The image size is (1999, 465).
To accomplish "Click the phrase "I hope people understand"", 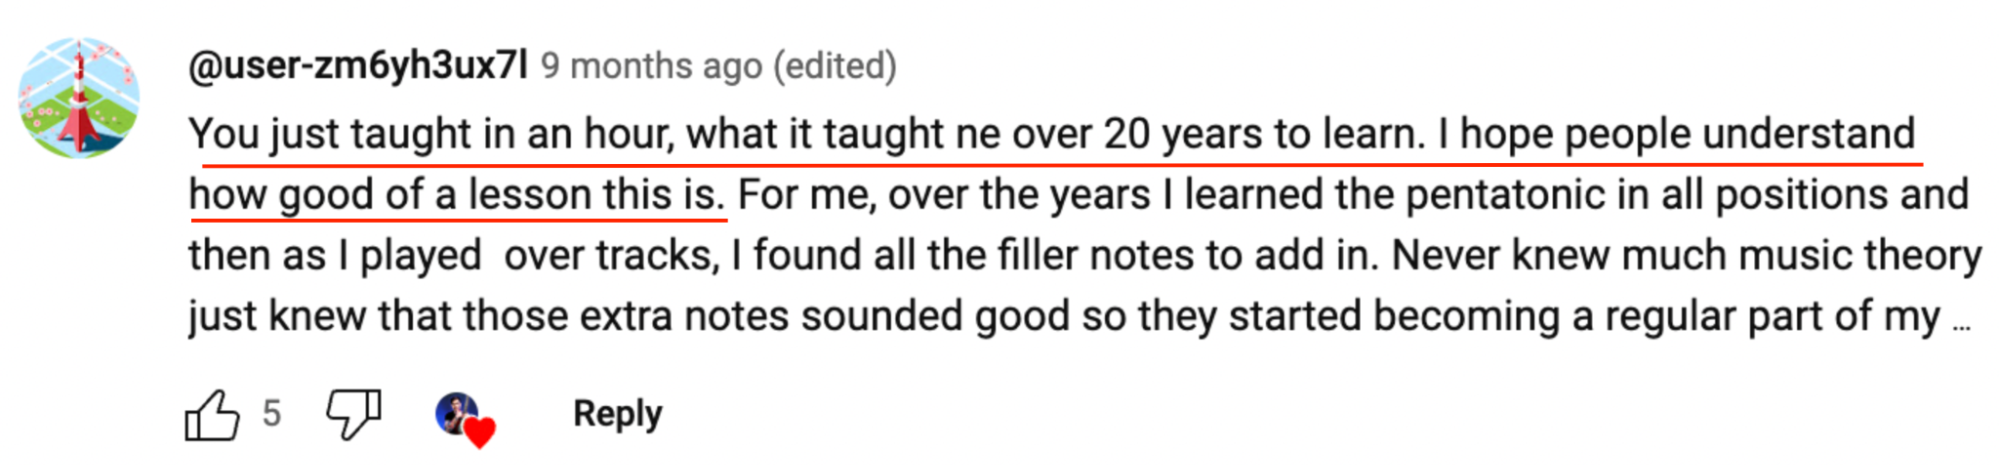I will [x=1676, y=134].
